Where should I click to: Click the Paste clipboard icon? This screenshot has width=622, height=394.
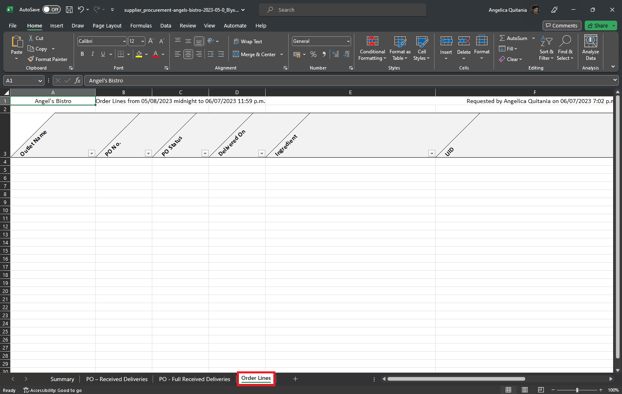tap(17, 42)
